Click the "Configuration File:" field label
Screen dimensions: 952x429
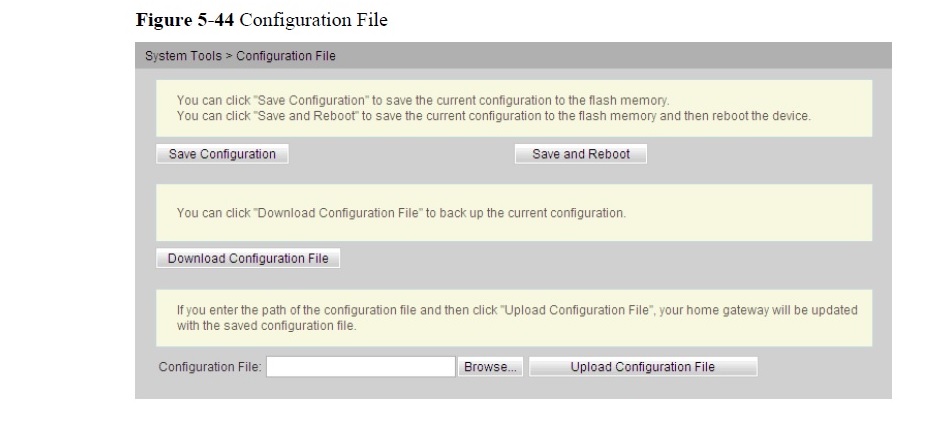point(210,367)
